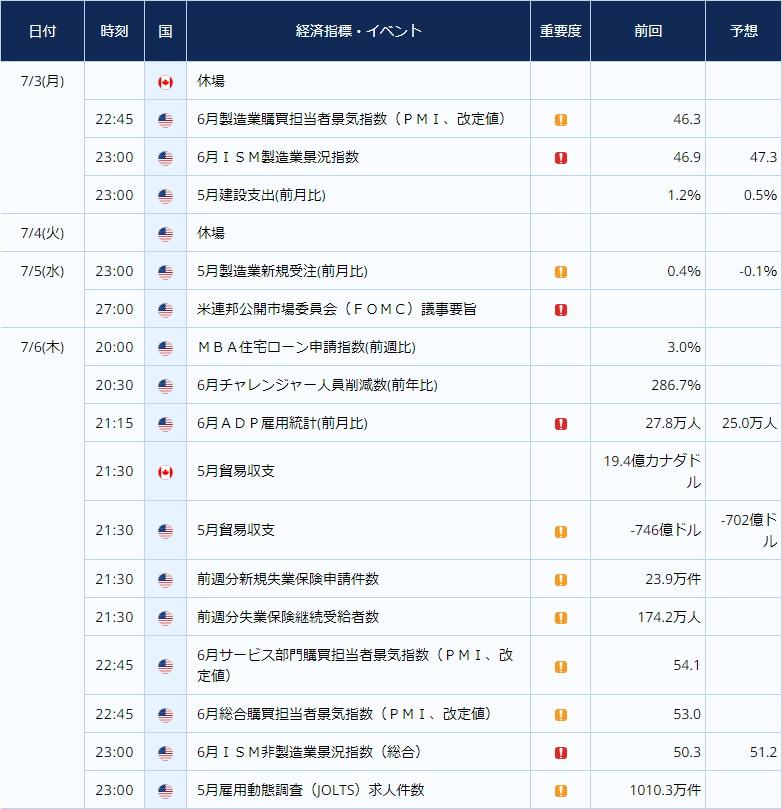This screenshot has width=782, height=809.
Task: Click the previous value 1010.3万件
Action: click(665, 790)
